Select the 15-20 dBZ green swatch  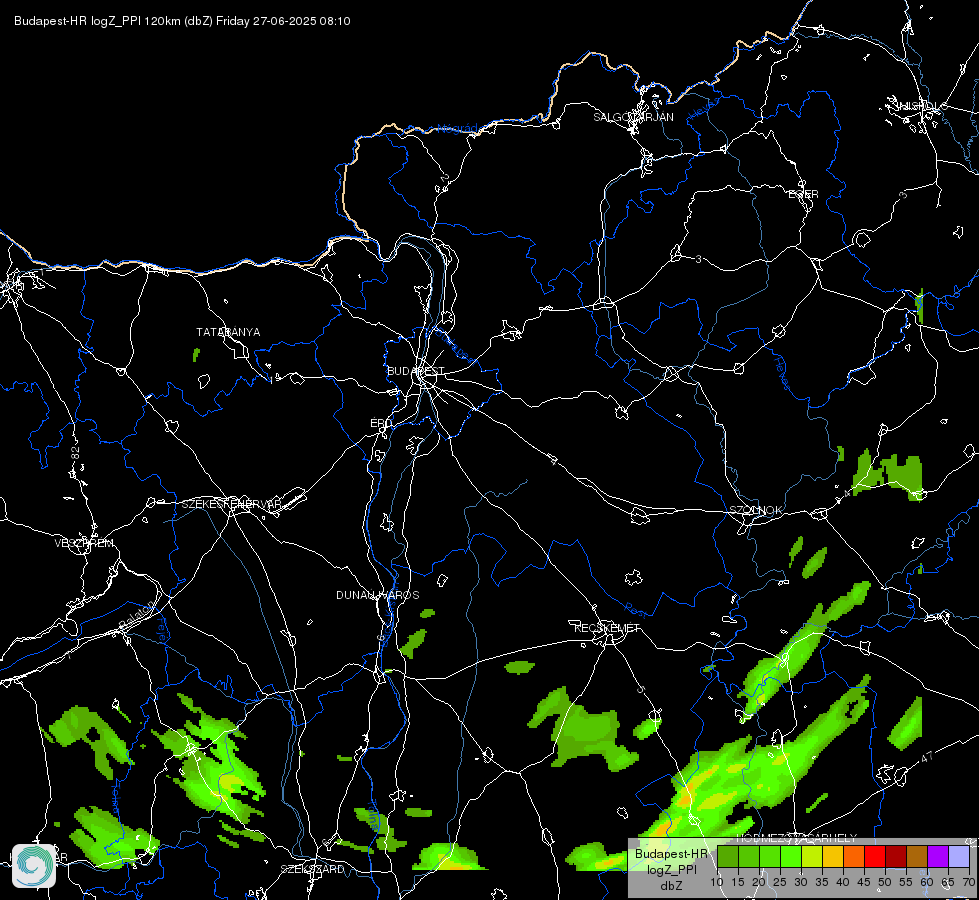point(749,856)
